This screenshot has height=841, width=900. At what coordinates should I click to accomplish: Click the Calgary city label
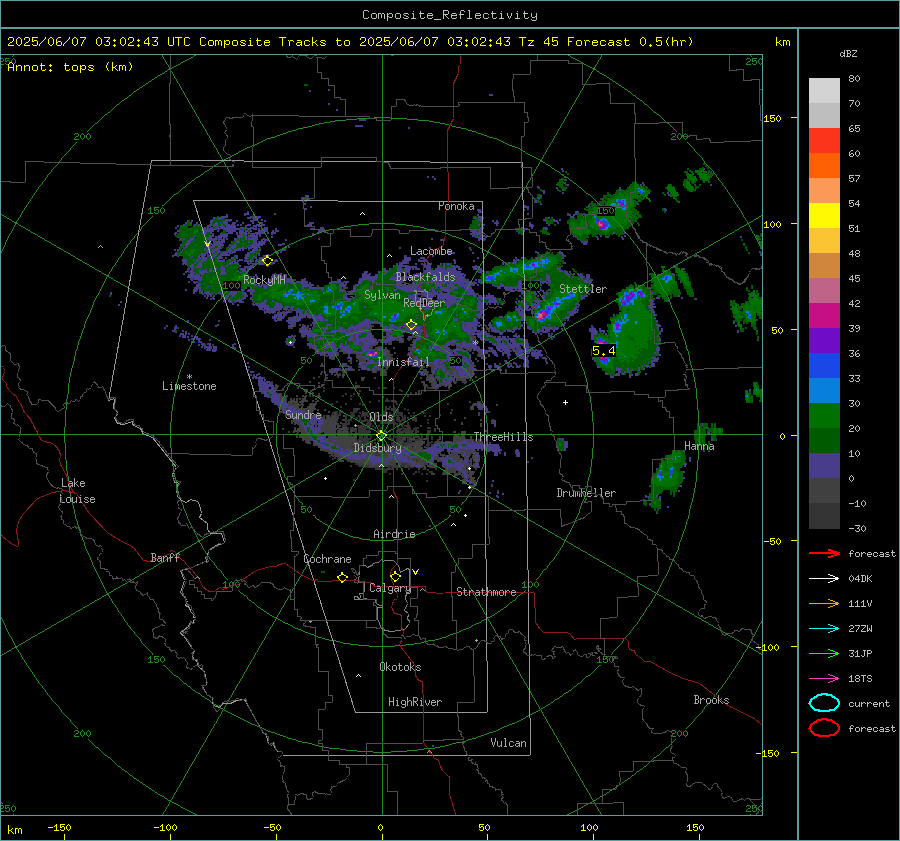390,588
